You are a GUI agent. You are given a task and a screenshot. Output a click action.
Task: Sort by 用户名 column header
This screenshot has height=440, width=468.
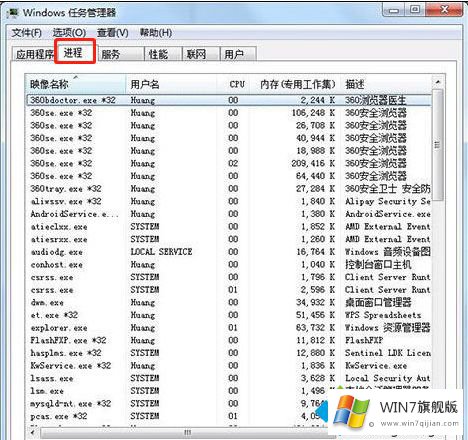point(171,84)
